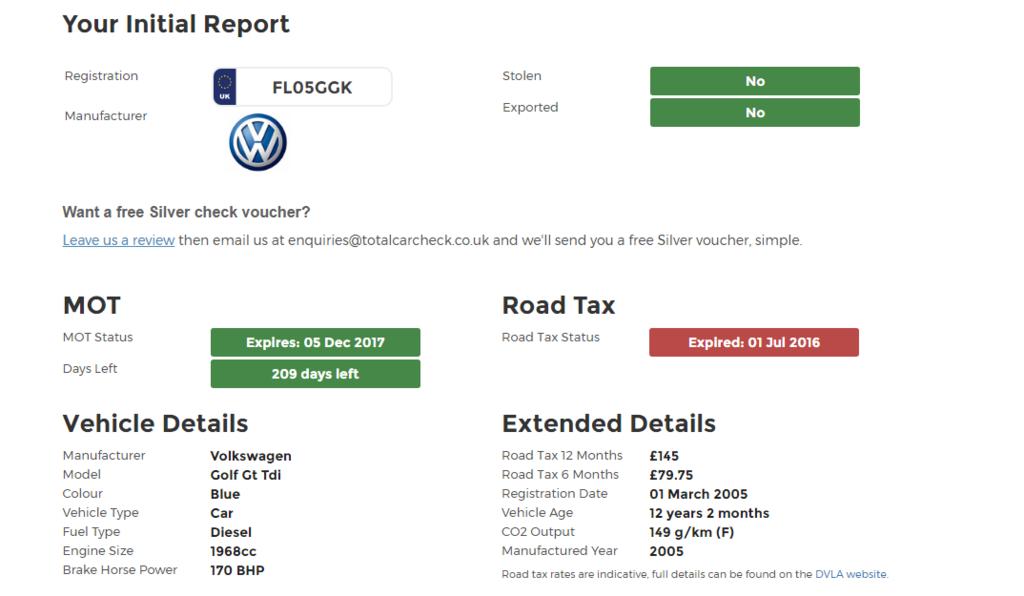The height and width of the screenshot is (596, 1024).
Task: Click the 'CO2 Output' label
Action: coord(538,531)
